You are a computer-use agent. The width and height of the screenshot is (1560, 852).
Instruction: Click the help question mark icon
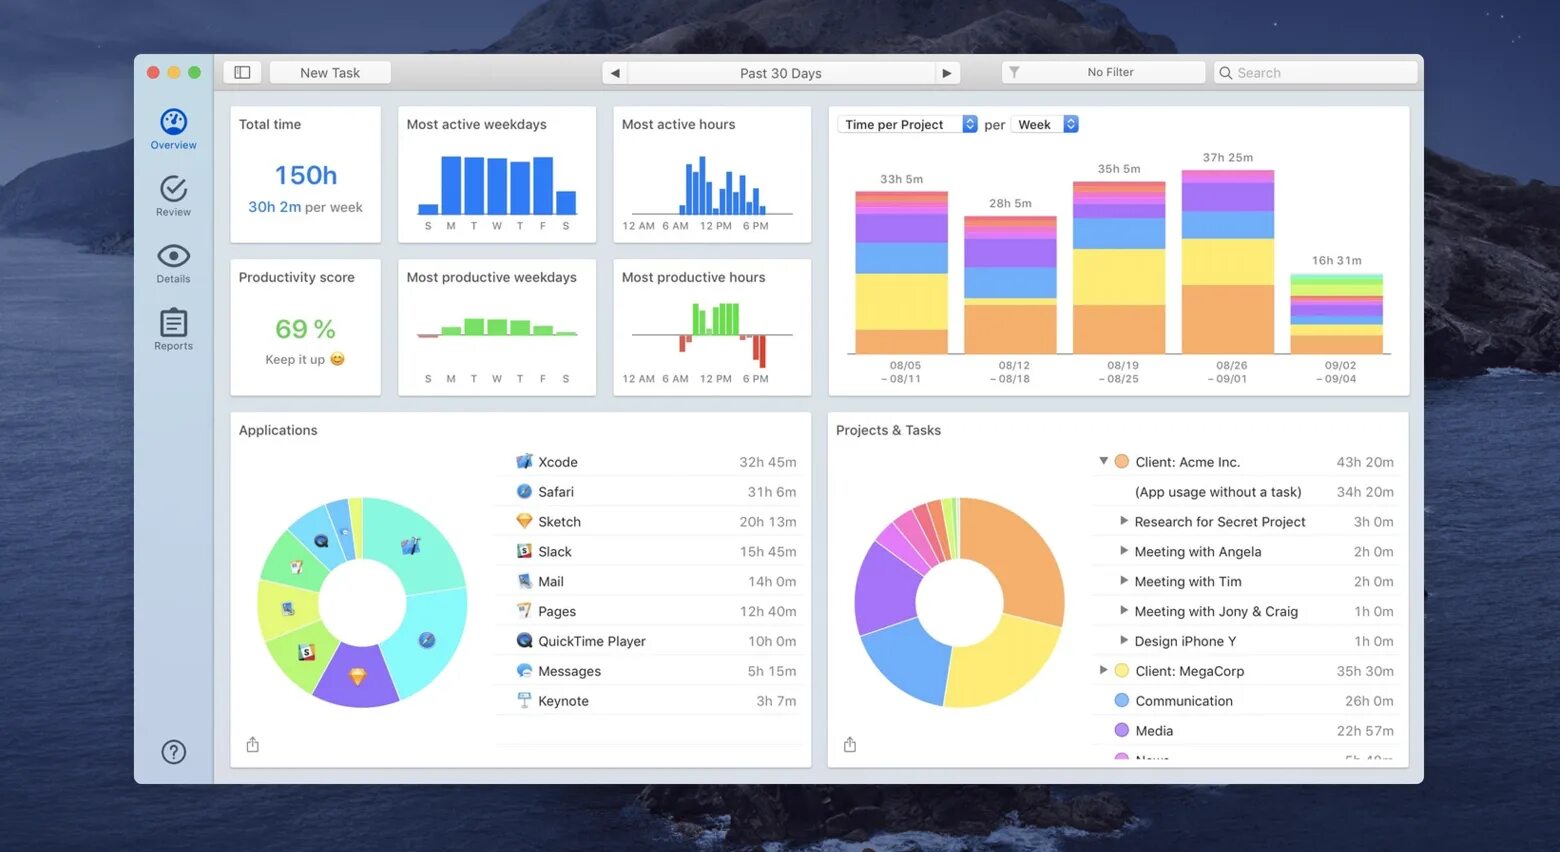tap(174, 752)
